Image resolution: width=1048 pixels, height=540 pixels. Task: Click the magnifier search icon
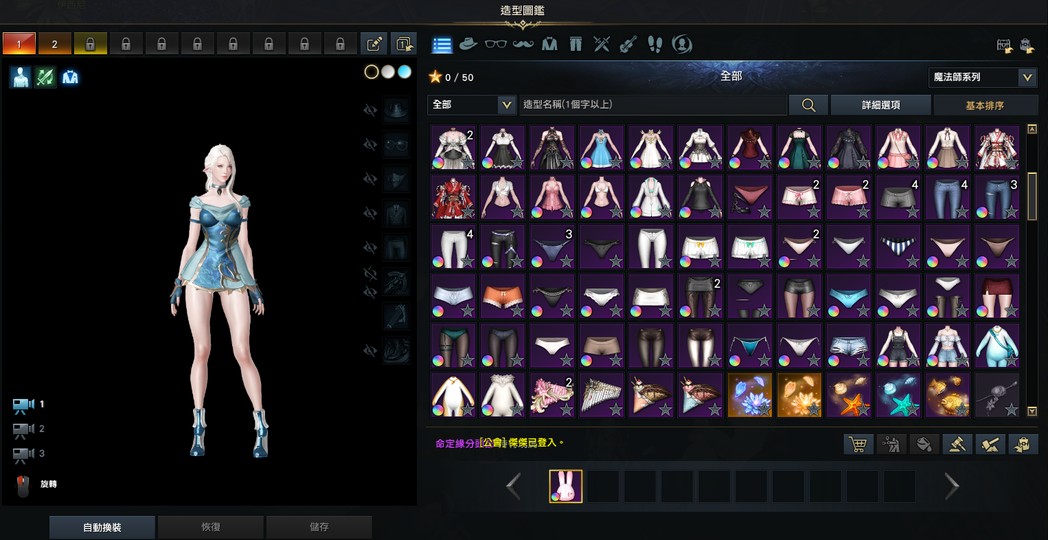(x=809, y=105)
